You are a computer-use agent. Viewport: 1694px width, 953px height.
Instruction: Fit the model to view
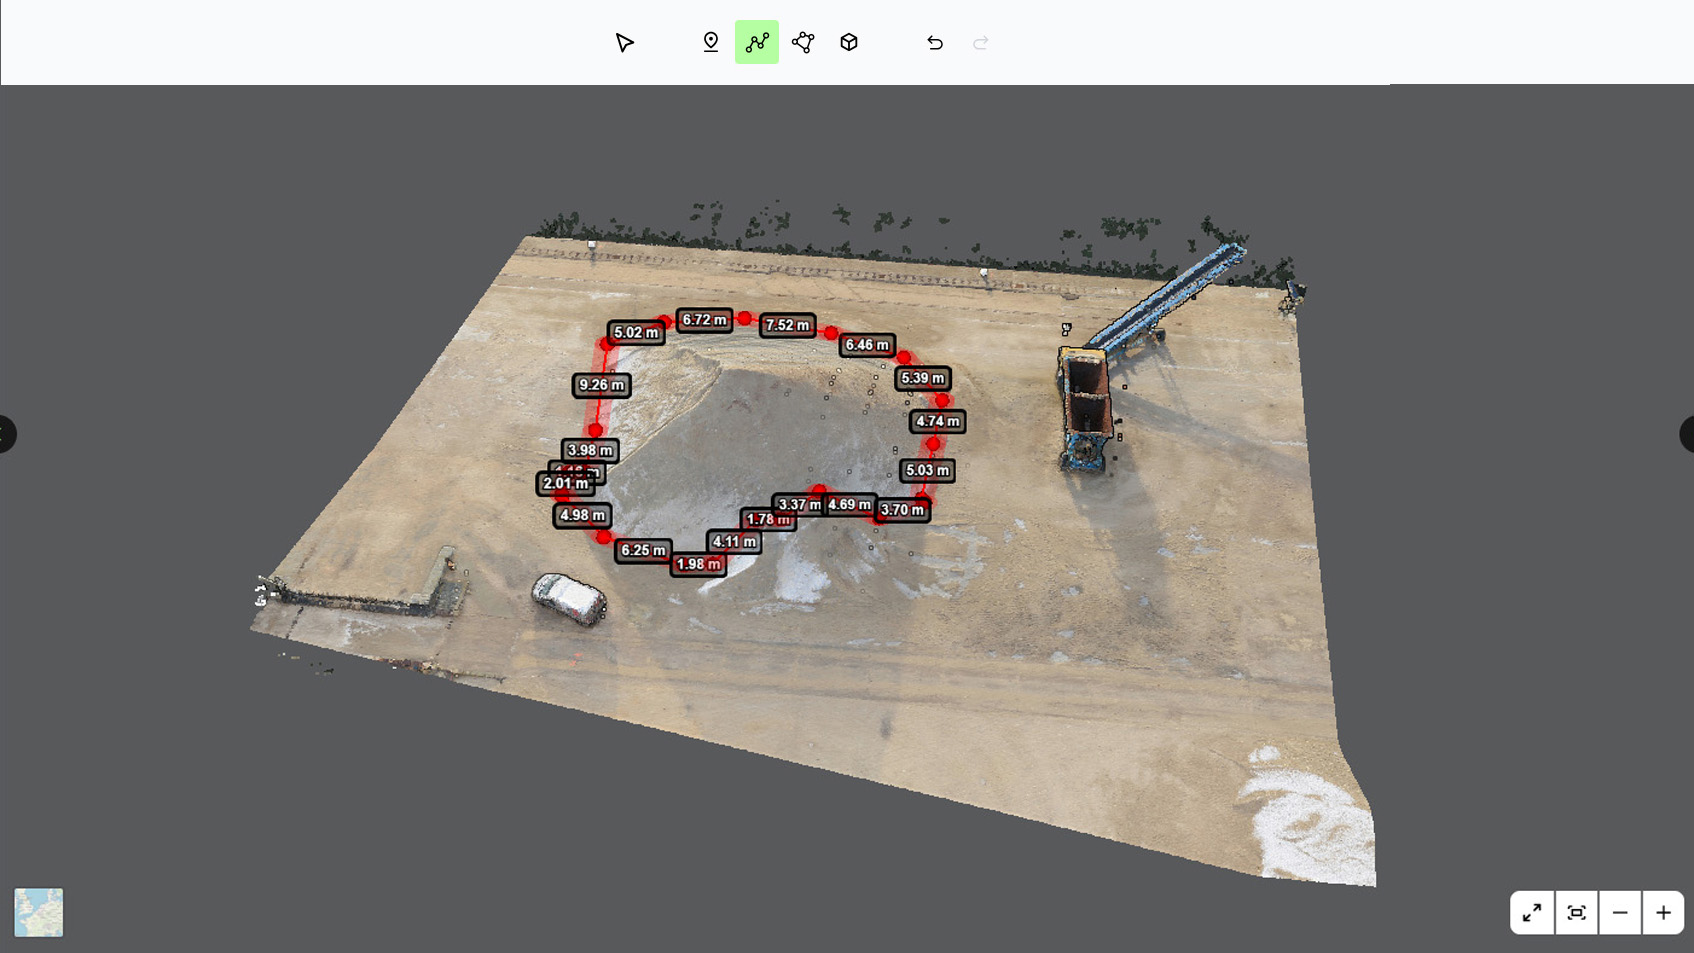[x=1577, y=913]
